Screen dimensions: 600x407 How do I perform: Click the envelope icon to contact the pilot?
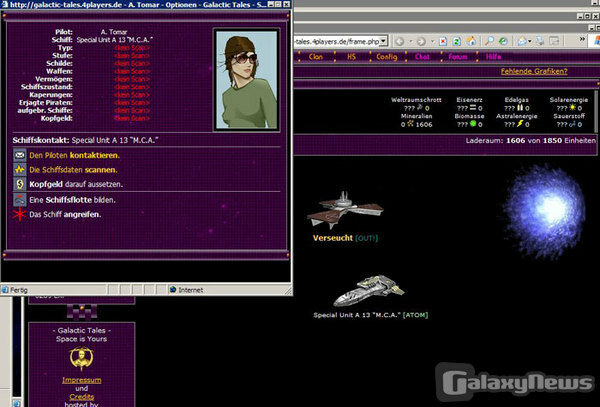pos(20,155)
